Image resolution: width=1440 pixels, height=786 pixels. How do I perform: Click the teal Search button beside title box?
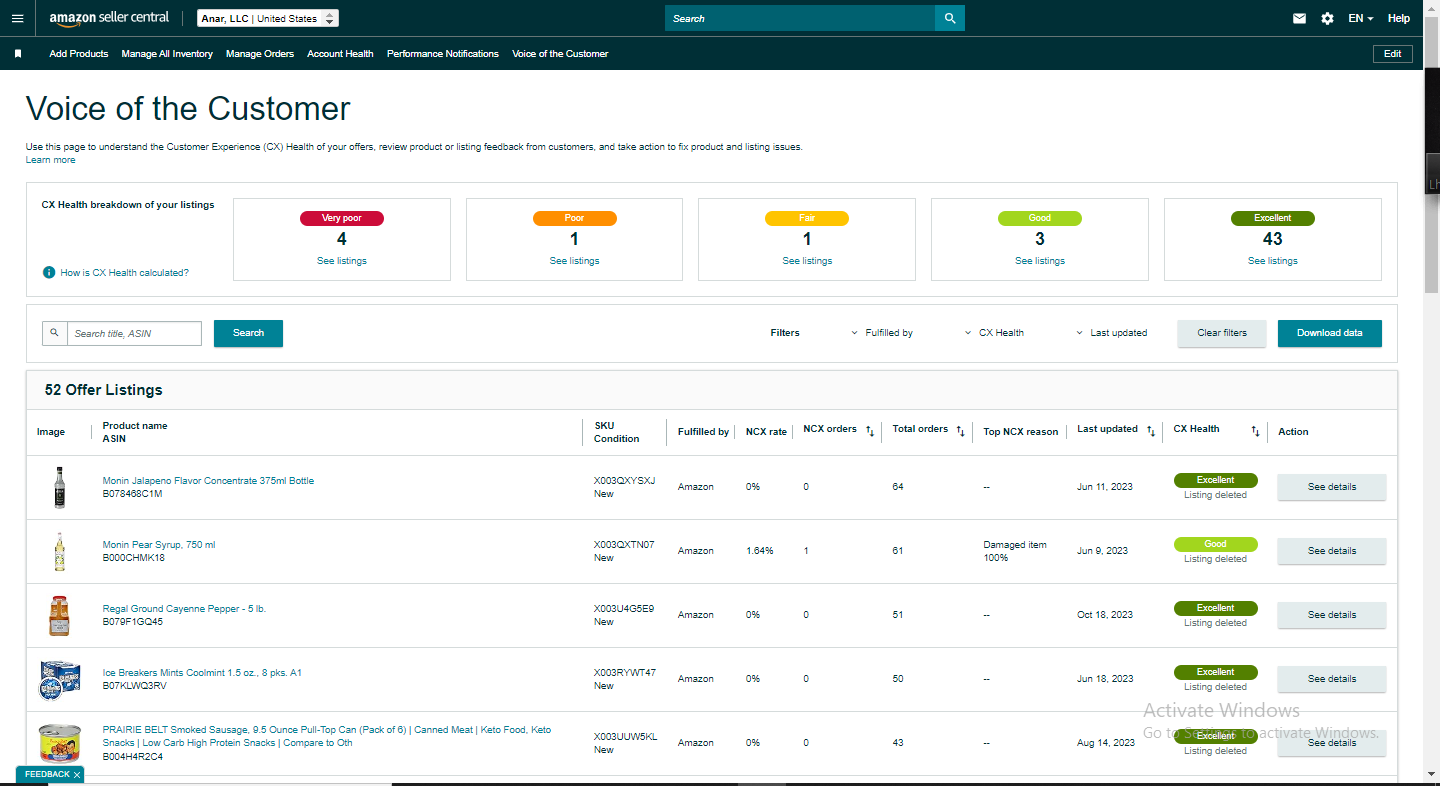248,333
